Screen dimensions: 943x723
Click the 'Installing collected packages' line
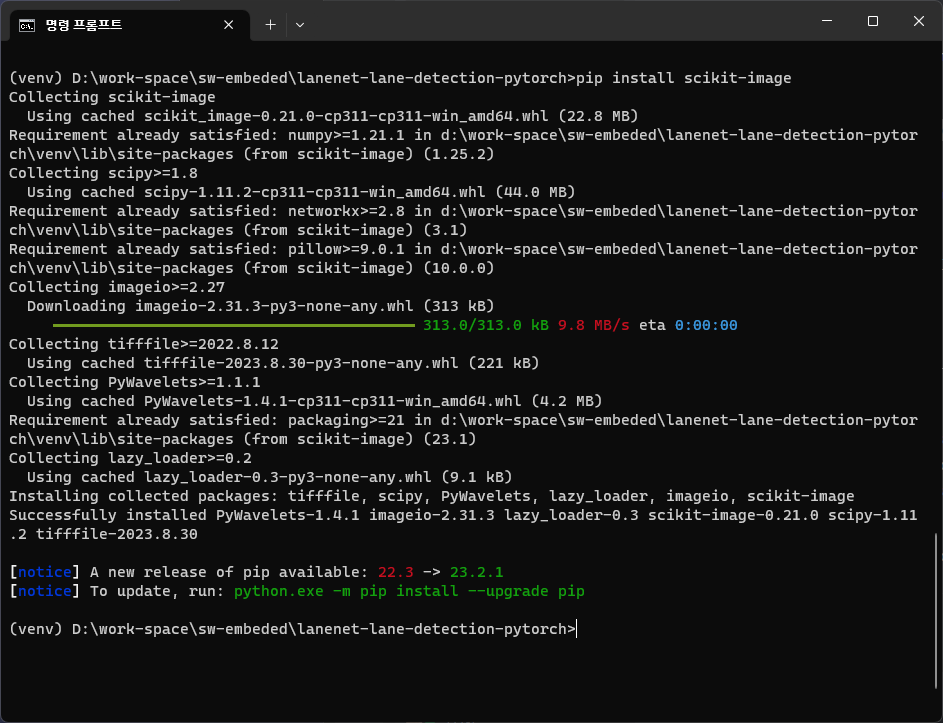click(x=431, y=496)
